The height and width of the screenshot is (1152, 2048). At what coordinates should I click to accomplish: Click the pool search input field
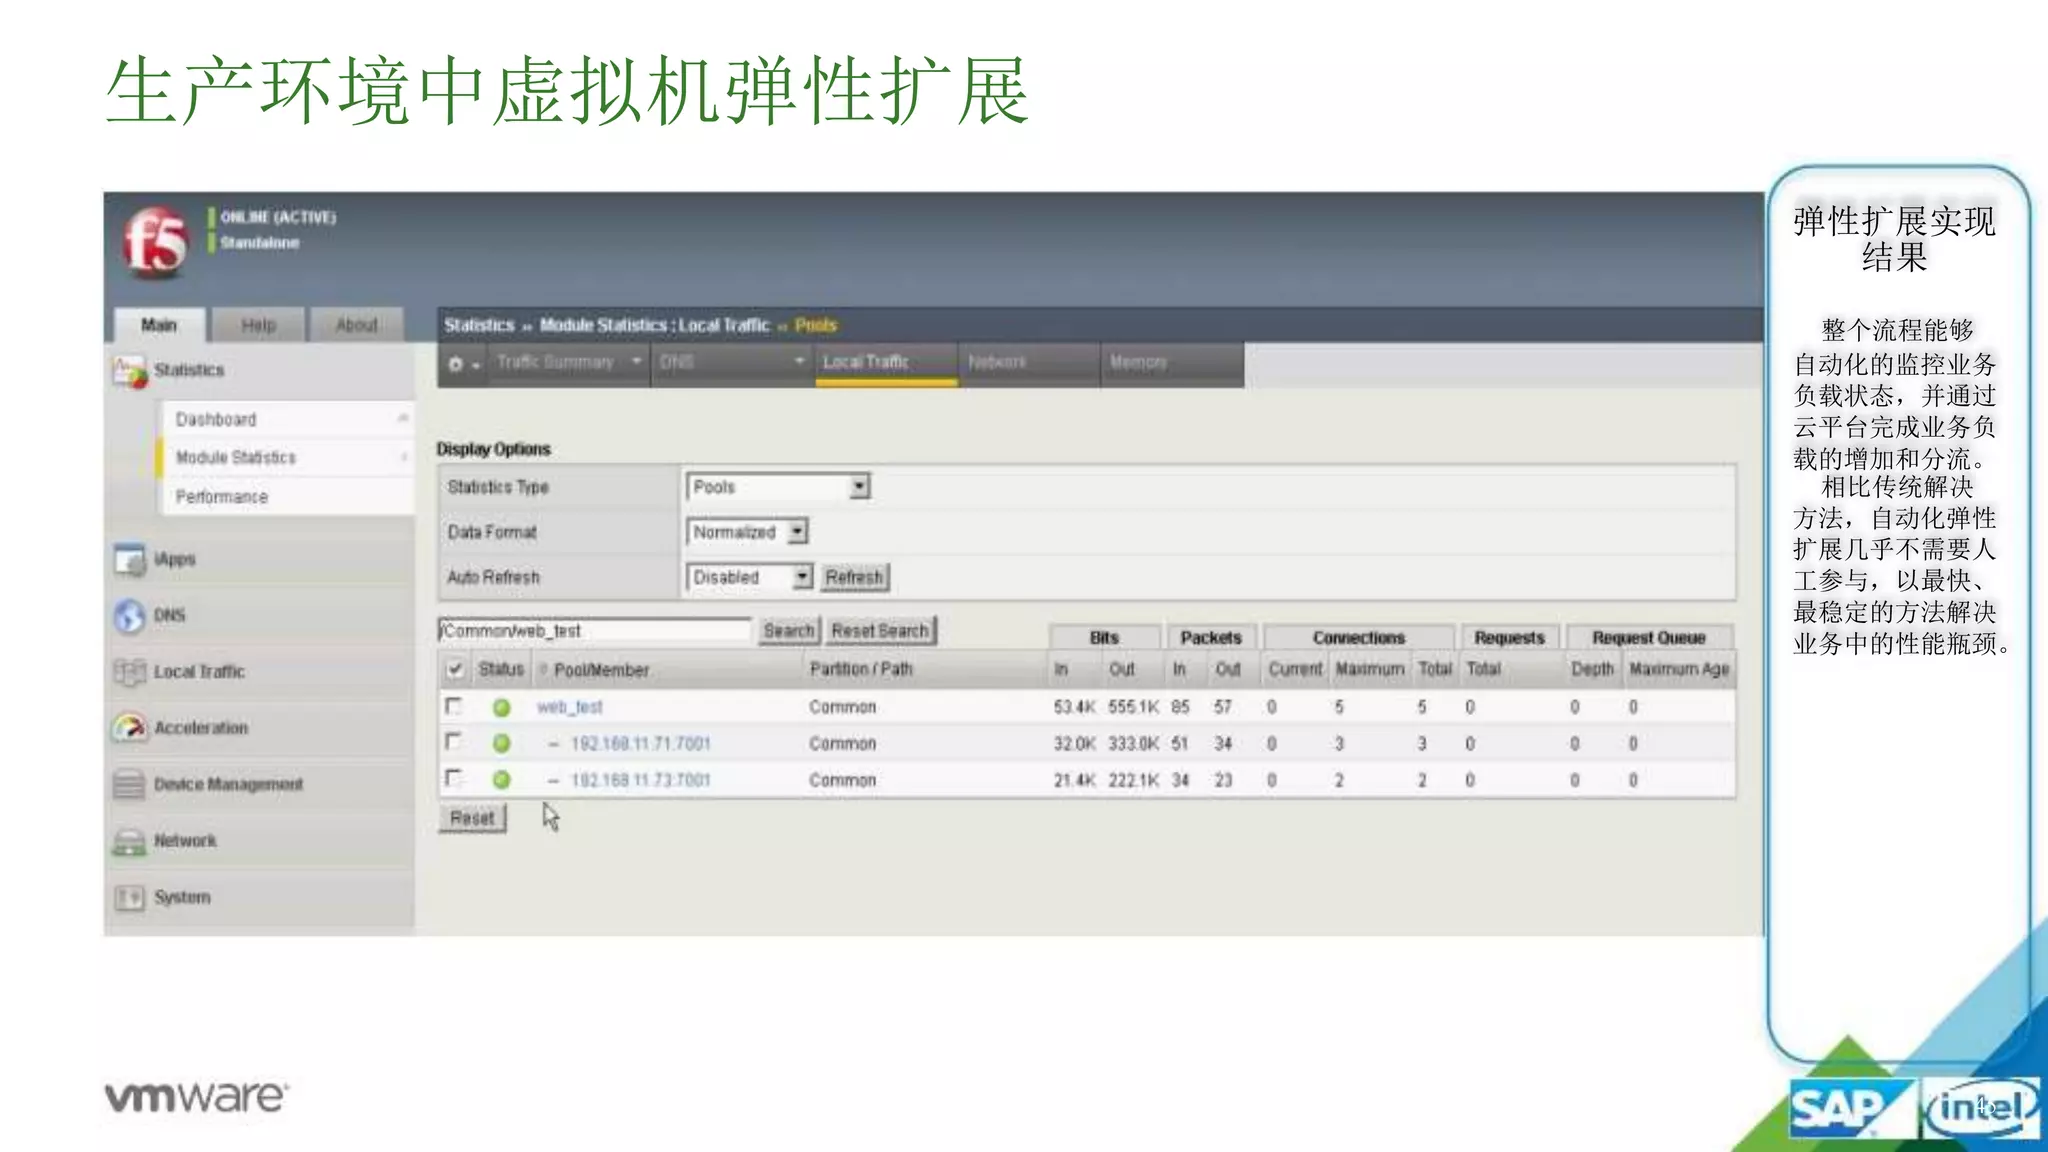coord(594,631)
